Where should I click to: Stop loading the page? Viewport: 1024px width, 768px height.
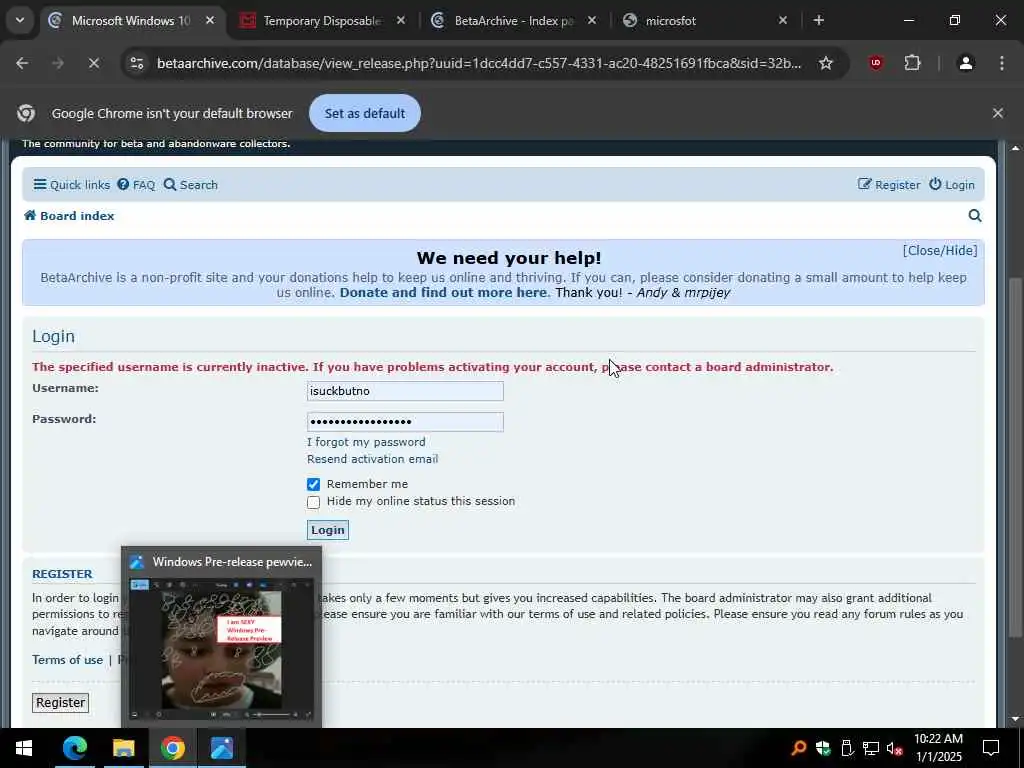(x=93, y=63)
